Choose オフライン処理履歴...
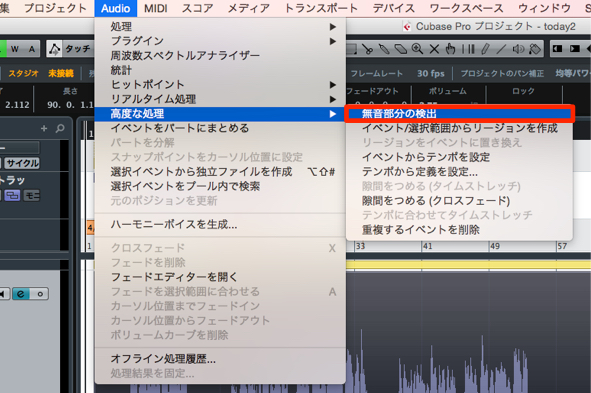The width and height of the screenshot is (591, 393). point(220,359)
